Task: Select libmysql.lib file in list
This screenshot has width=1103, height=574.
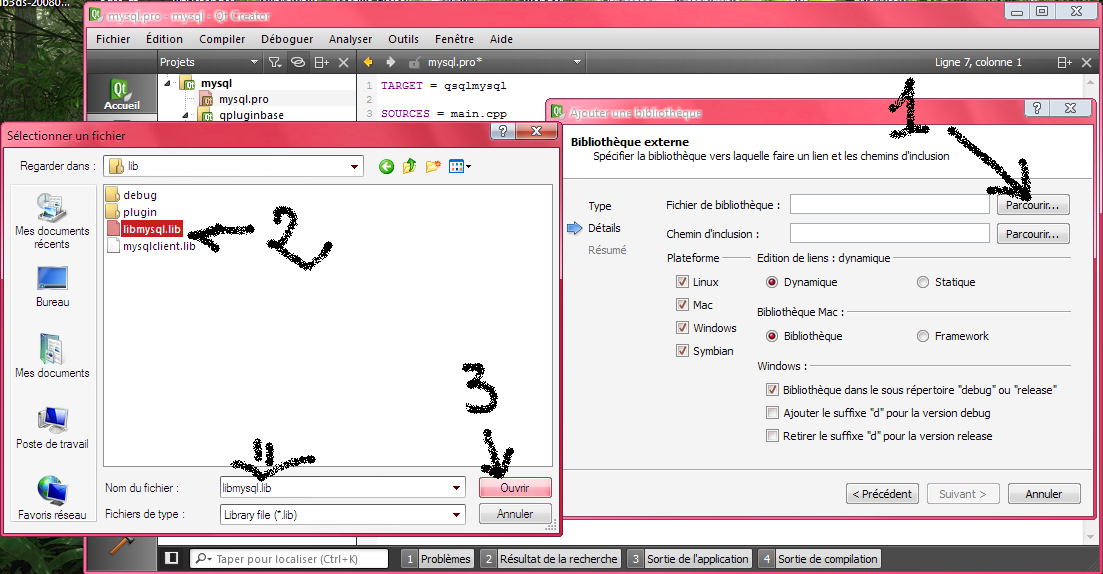Action: point(145,229)
